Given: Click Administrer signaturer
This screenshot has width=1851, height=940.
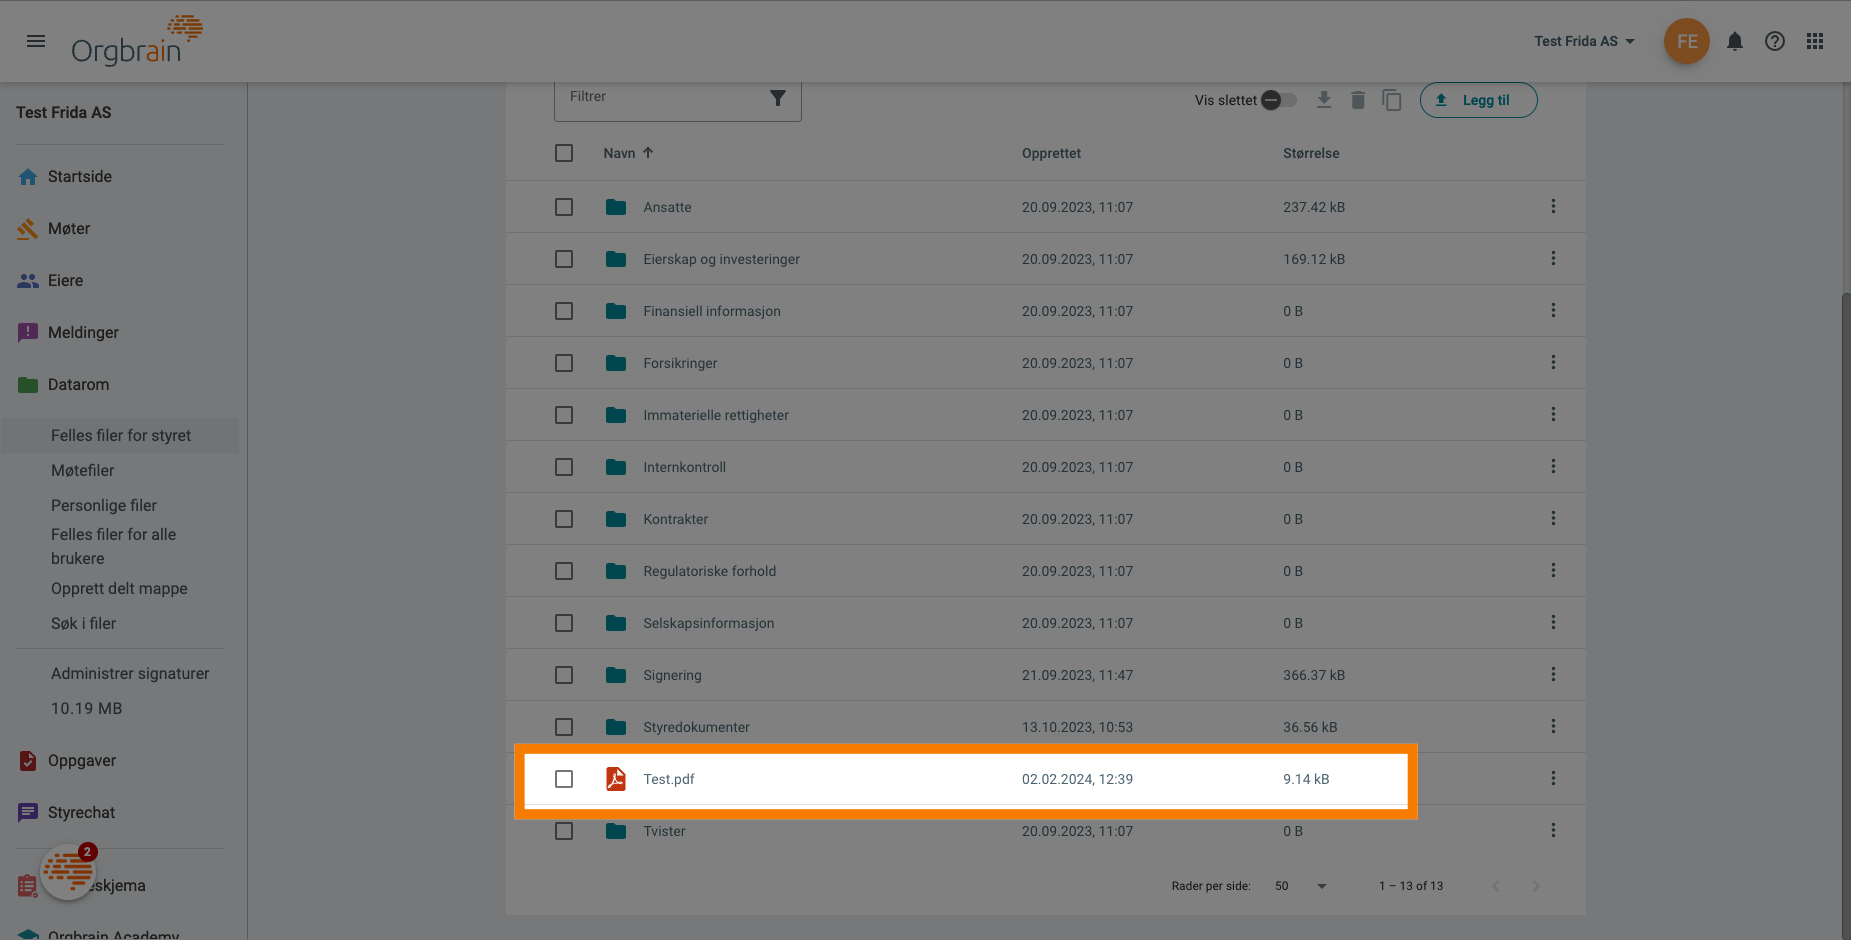Looking at the screenshot, I should (130, 673).
